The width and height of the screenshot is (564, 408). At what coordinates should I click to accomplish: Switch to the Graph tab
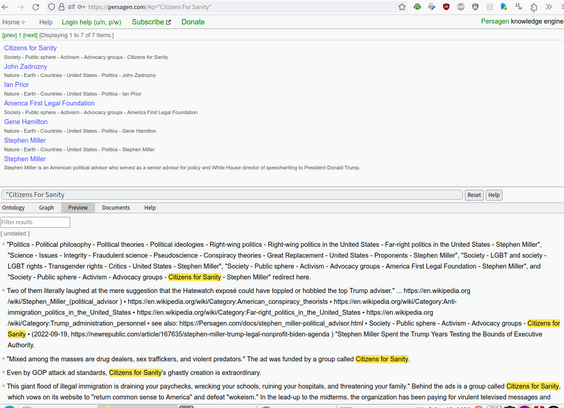click(46, 208)
